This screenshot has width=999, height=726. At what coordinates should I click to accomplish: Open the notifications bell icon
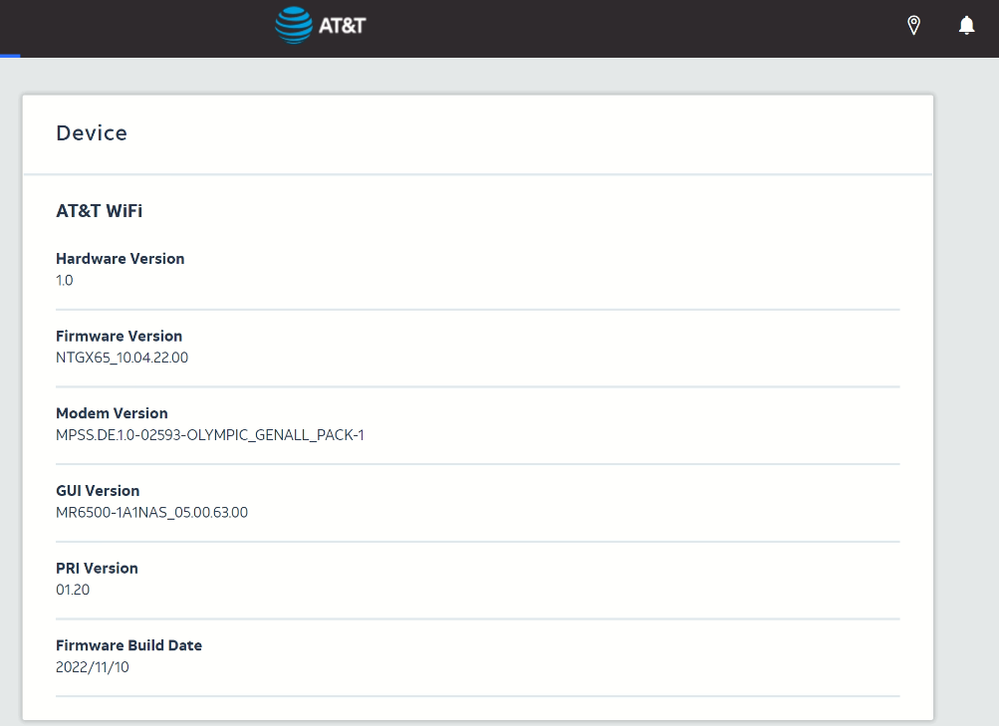pyautogui.click(x=966, y=26)
